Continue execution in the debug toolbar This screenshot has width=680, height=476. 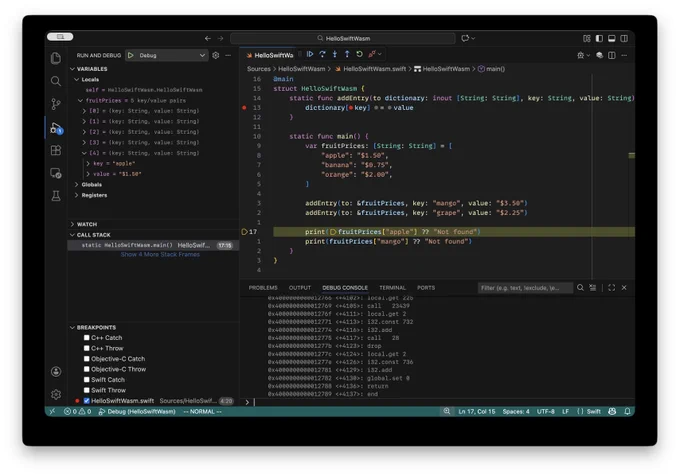pyautogui.click(x=310, y=54)
